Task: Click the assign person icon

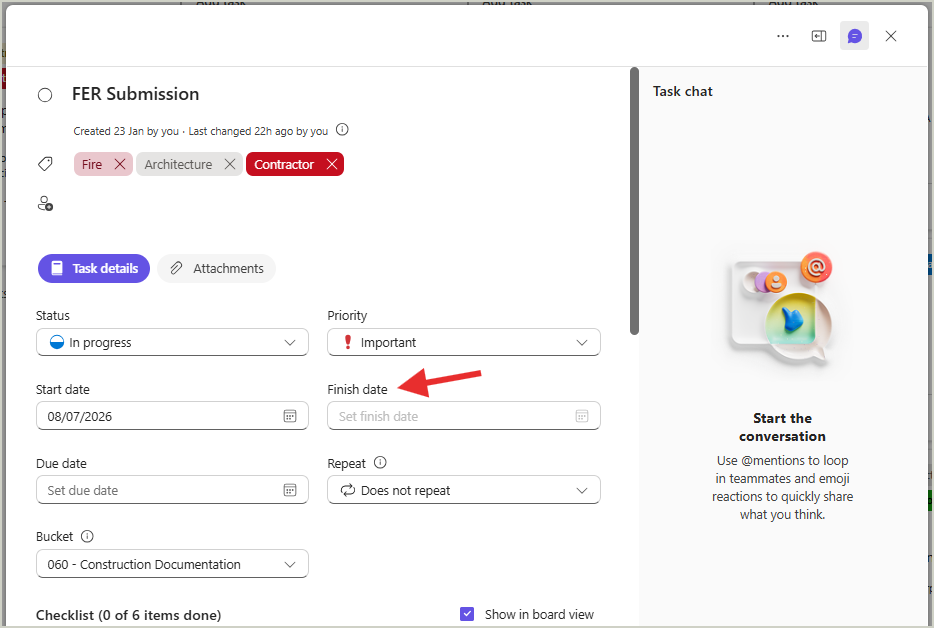Action: pos(45,204)
